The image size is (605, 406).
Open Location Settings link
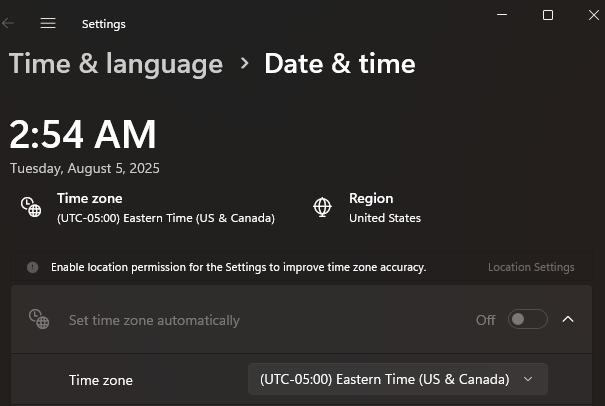pos(531,267)
